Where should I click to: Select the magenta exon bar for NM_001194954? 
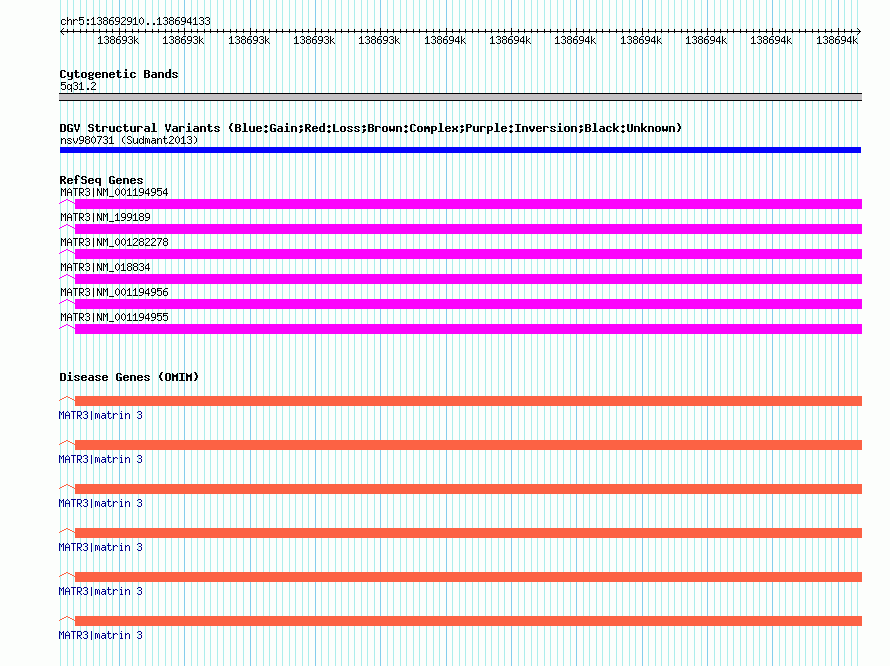pos(468,204)
